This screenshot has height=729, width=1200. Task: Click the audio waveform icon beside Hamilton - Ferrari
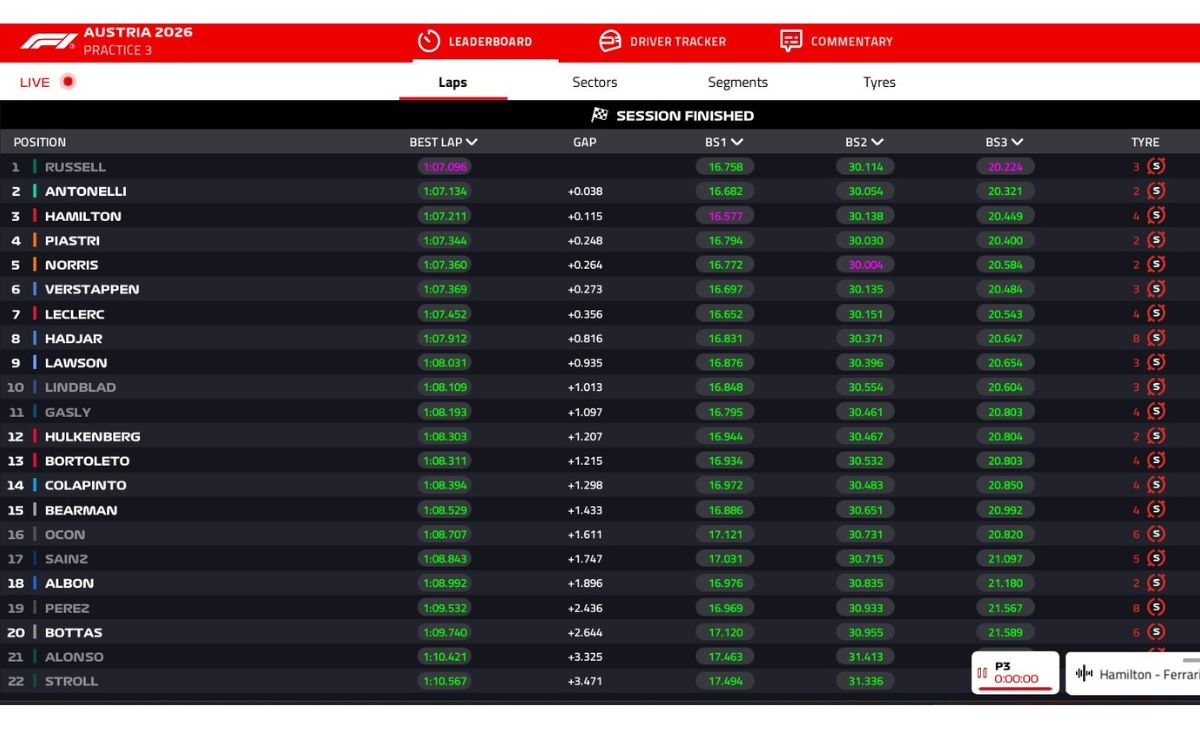click(x=1084, y=674)
